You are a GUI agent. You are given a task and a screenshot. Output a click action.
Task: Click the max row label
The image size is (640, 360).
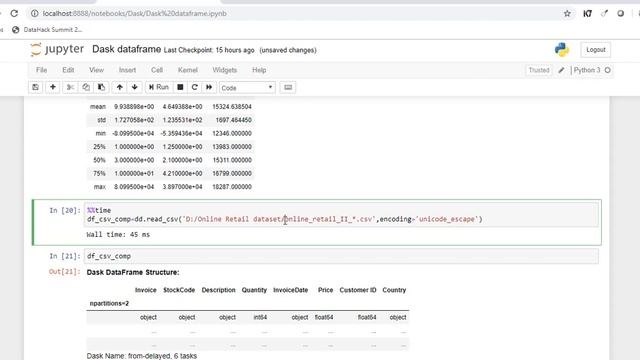coord(100,187)
